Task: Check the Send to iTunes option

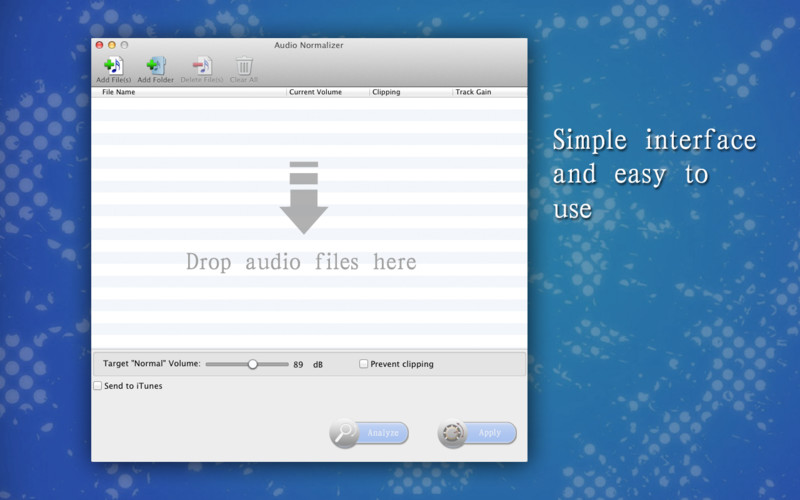Action: click(x=97, y=386)
